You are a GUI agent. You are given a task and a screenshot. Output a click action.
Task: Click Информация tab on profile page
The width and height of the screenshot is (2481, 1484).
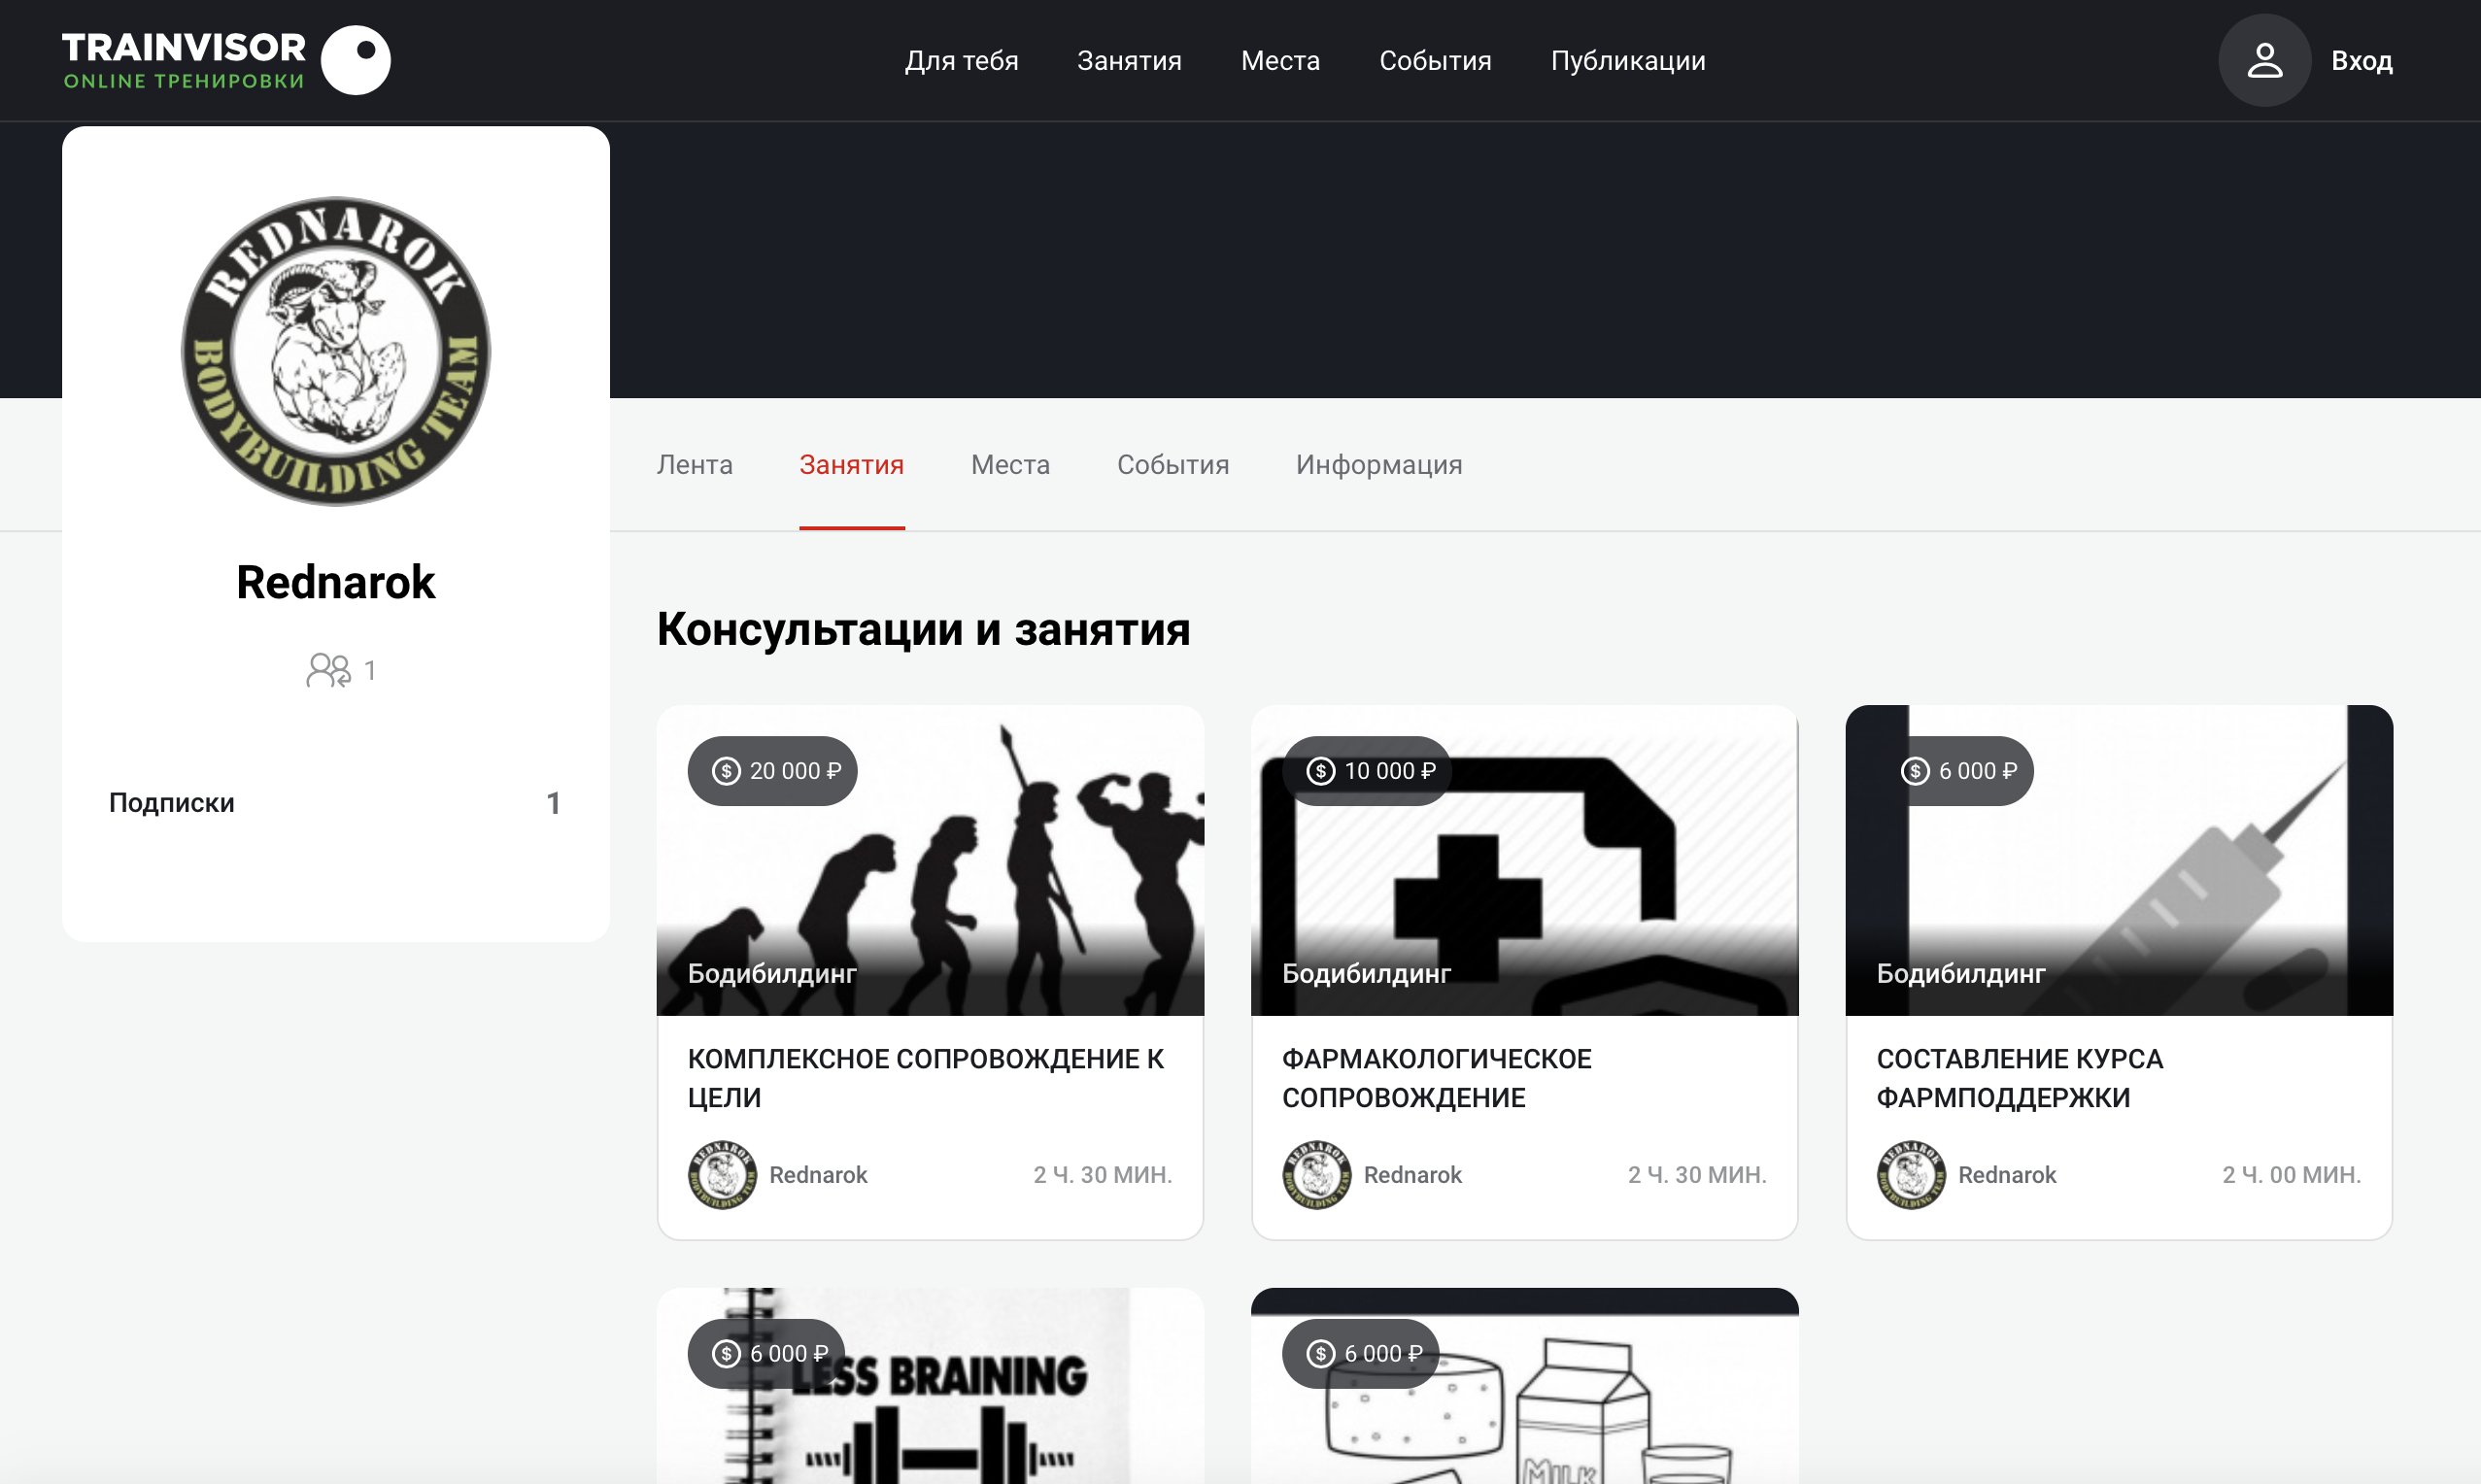click(1378, 464)
